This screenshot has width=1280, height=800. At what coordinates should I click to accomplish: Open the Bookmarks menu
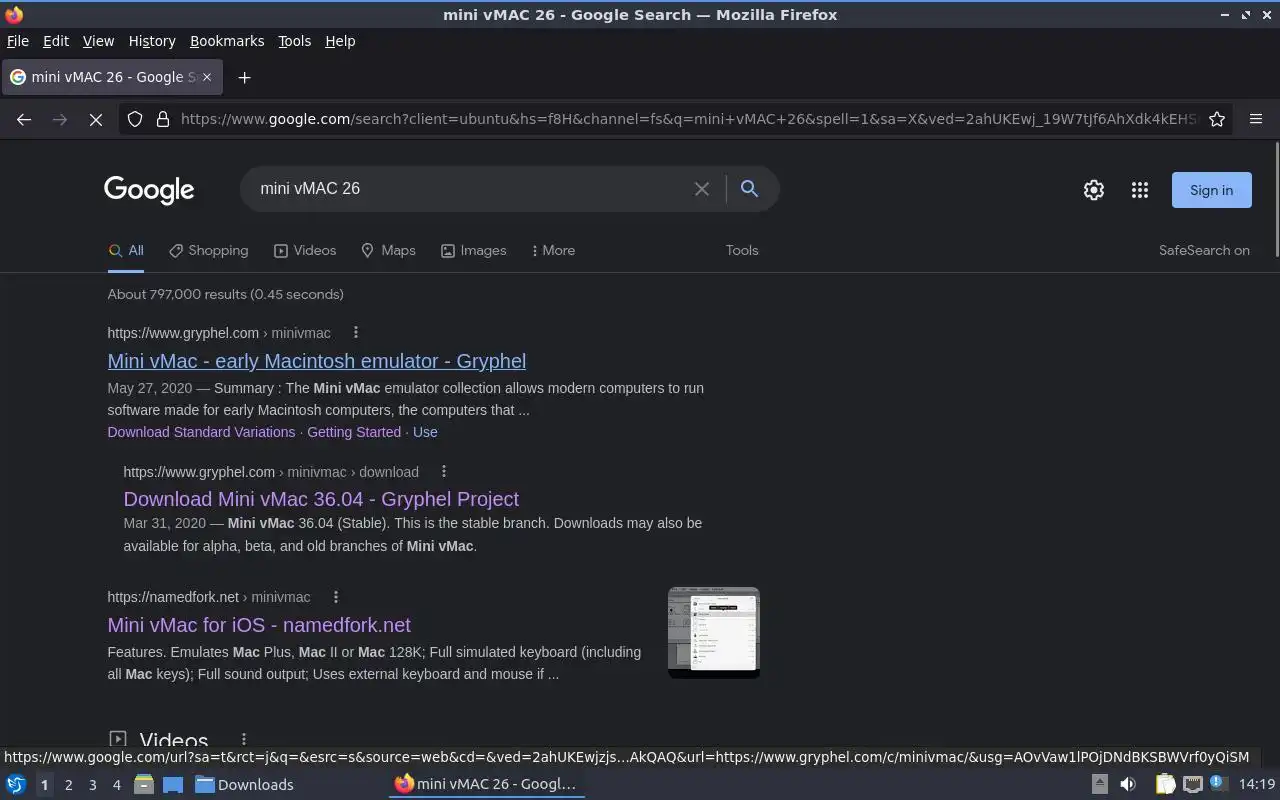coord(227,41)
